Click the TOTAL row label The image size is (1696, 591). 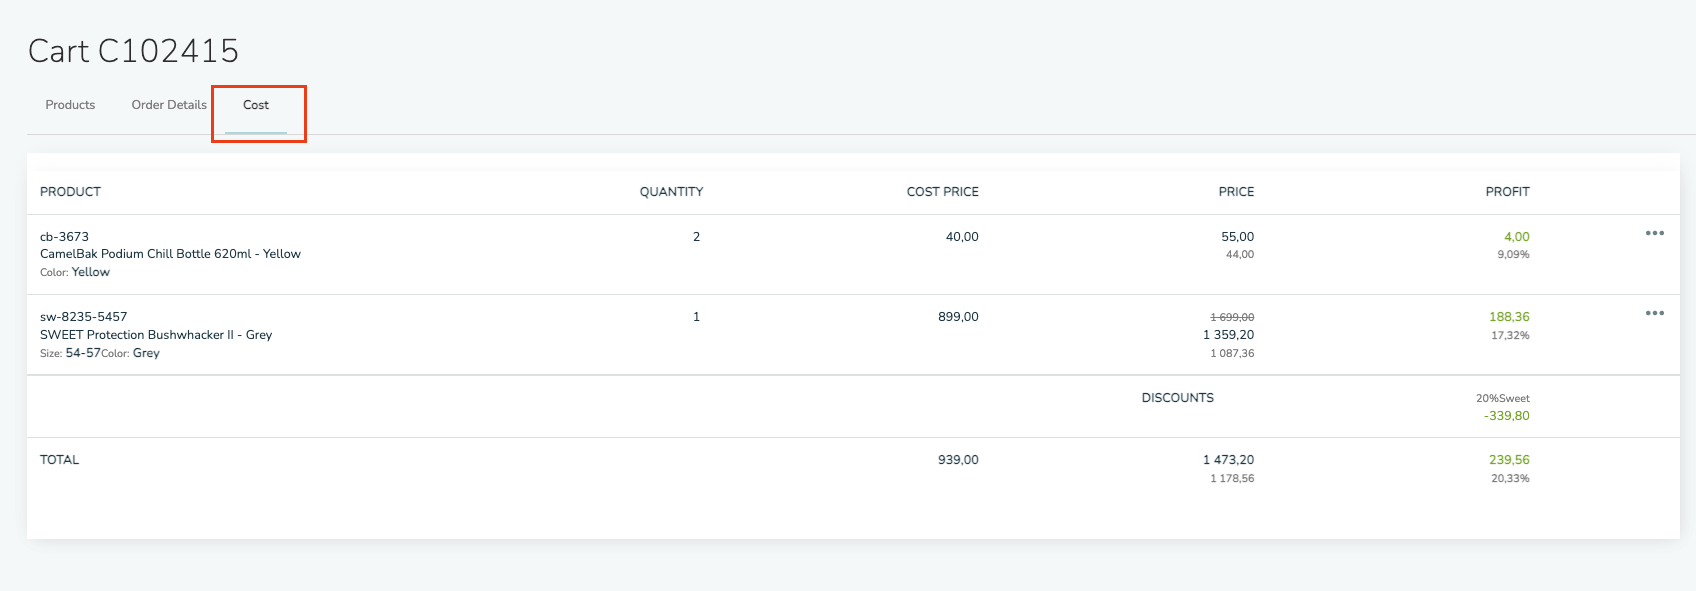59,460
